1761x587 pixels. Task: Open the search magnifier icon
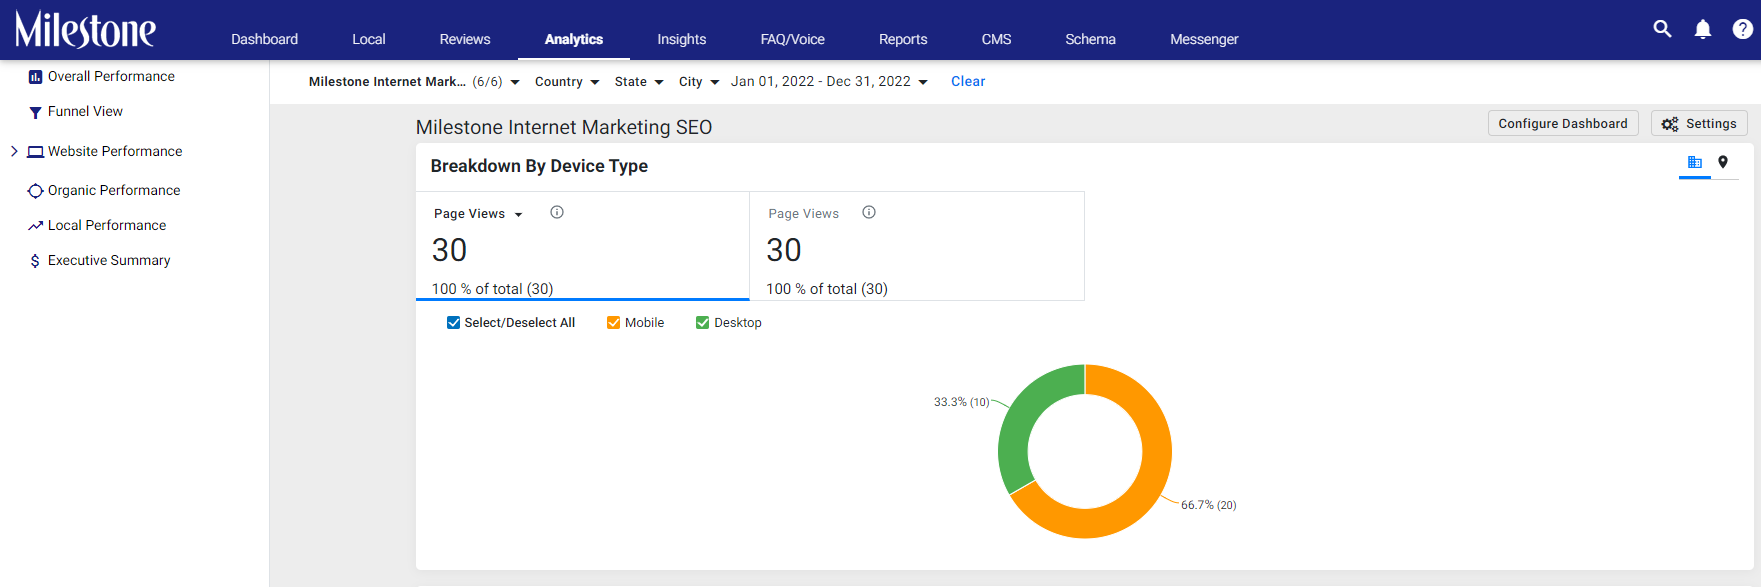pos(1662,29)
